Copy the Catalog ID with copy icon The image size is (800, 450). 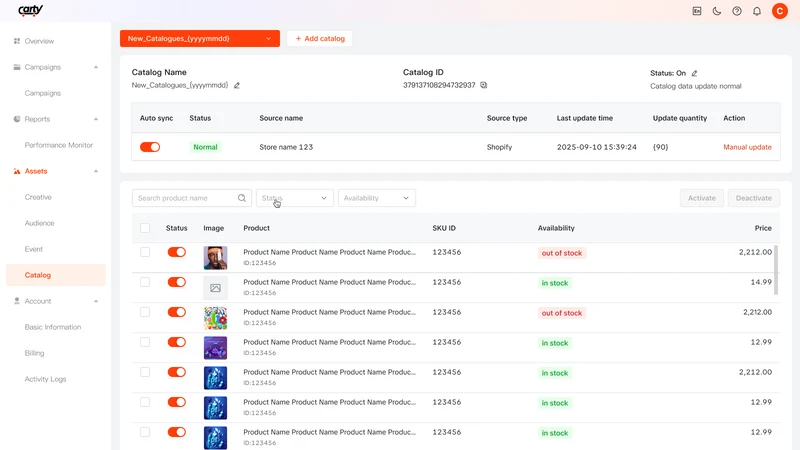pos(484,85)
